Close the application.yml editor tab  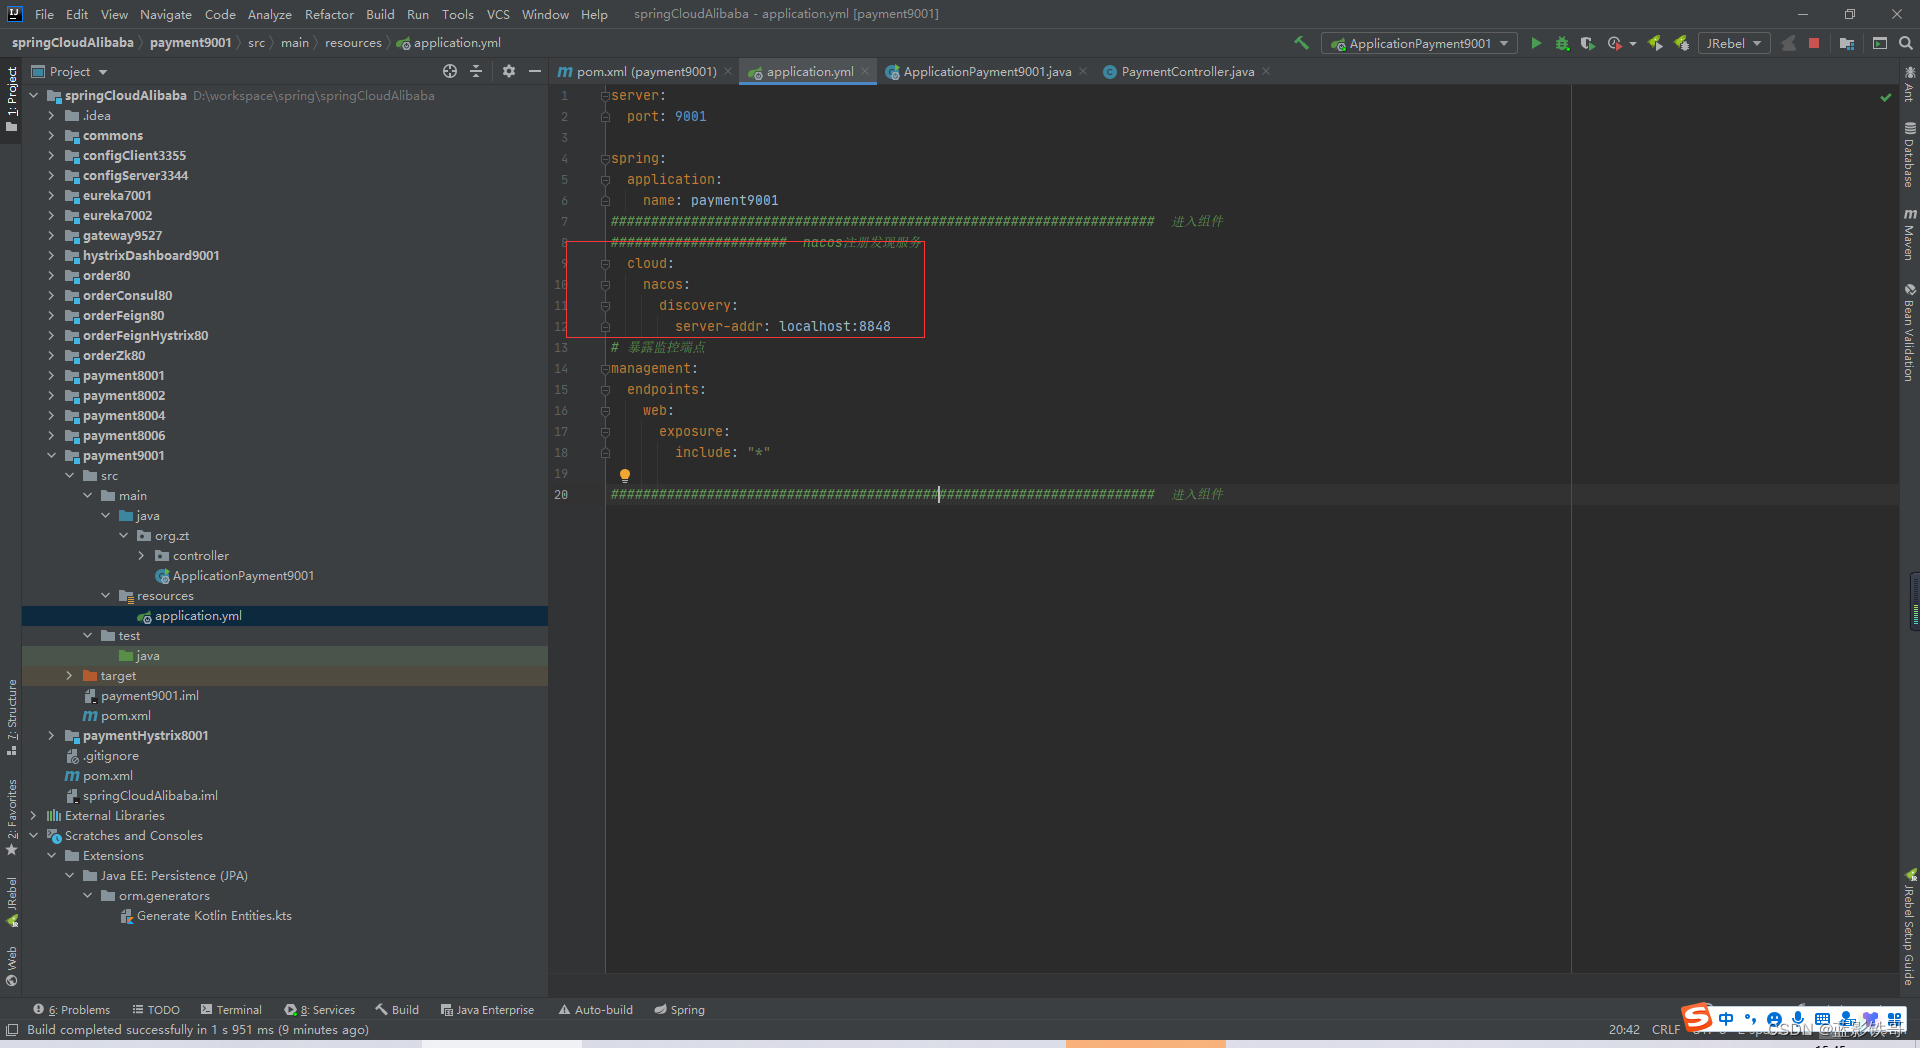865,71
